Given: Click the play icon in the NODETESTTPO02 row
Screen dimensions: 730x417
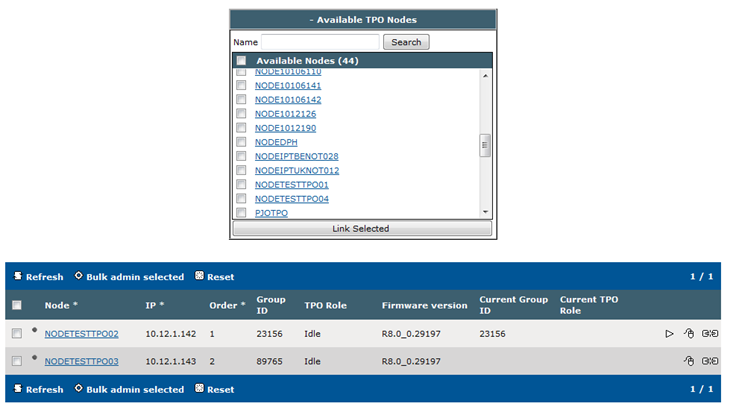Looking at the screenshot, I should click(669, 334).
